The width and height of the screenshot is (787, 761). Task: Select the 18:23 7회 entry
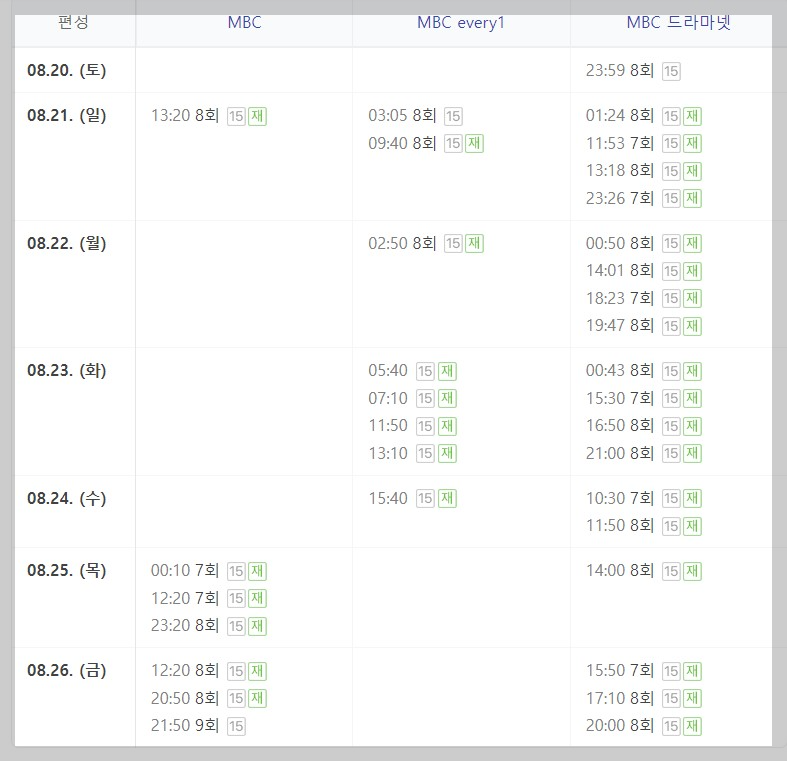[x=620, y=298]
